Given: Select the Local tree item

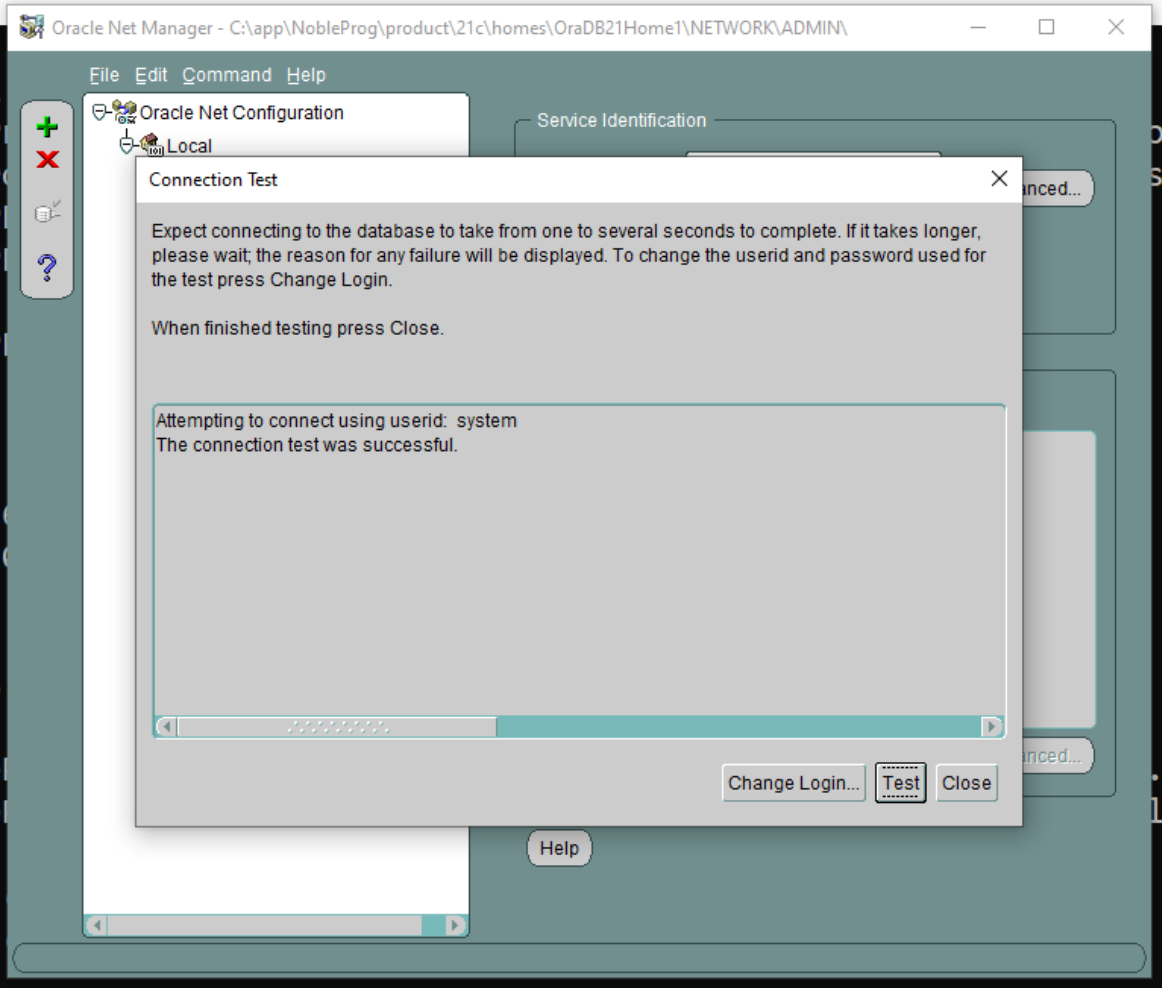Looking at the screenshot, I should (x=189, y=146).
